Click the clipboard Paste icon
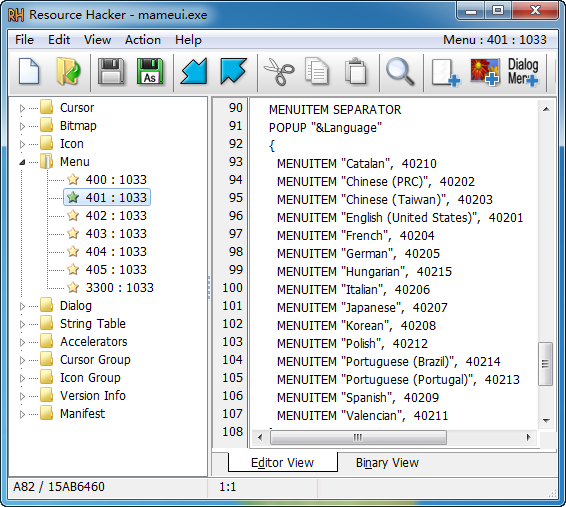Image resolution: width=566 pixels, height=507 pixels. coord(356,71)
